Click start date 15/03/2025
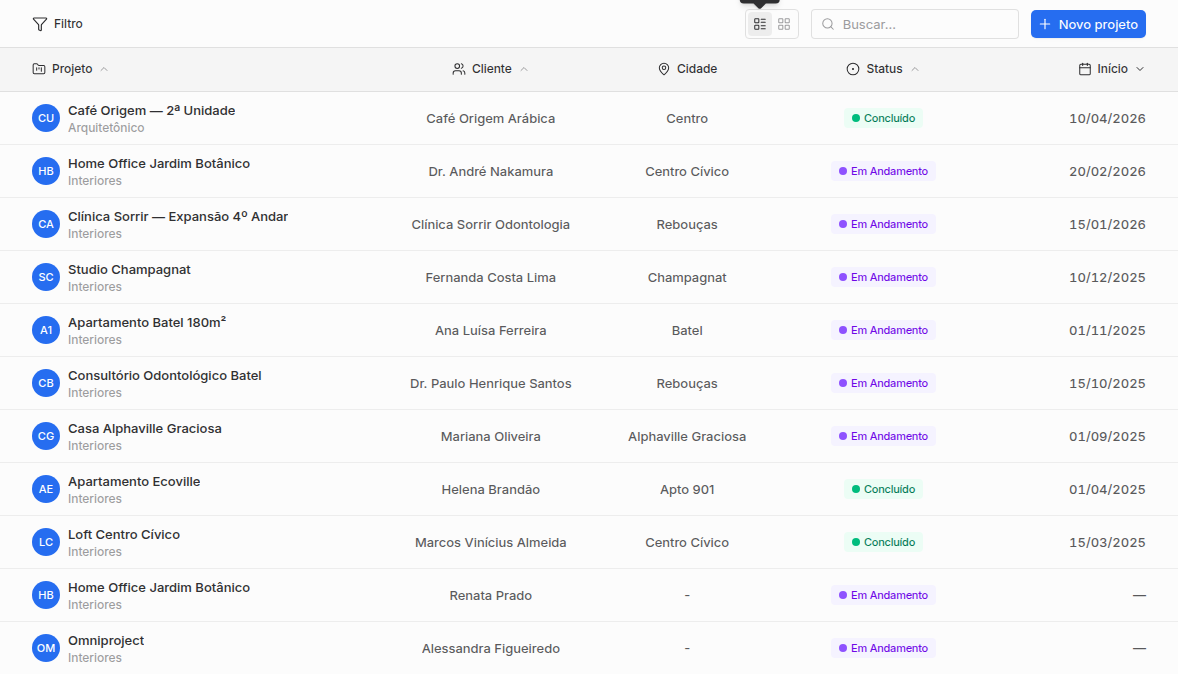Screen dimensions: 1178x674 click(x=1107, y=542)
